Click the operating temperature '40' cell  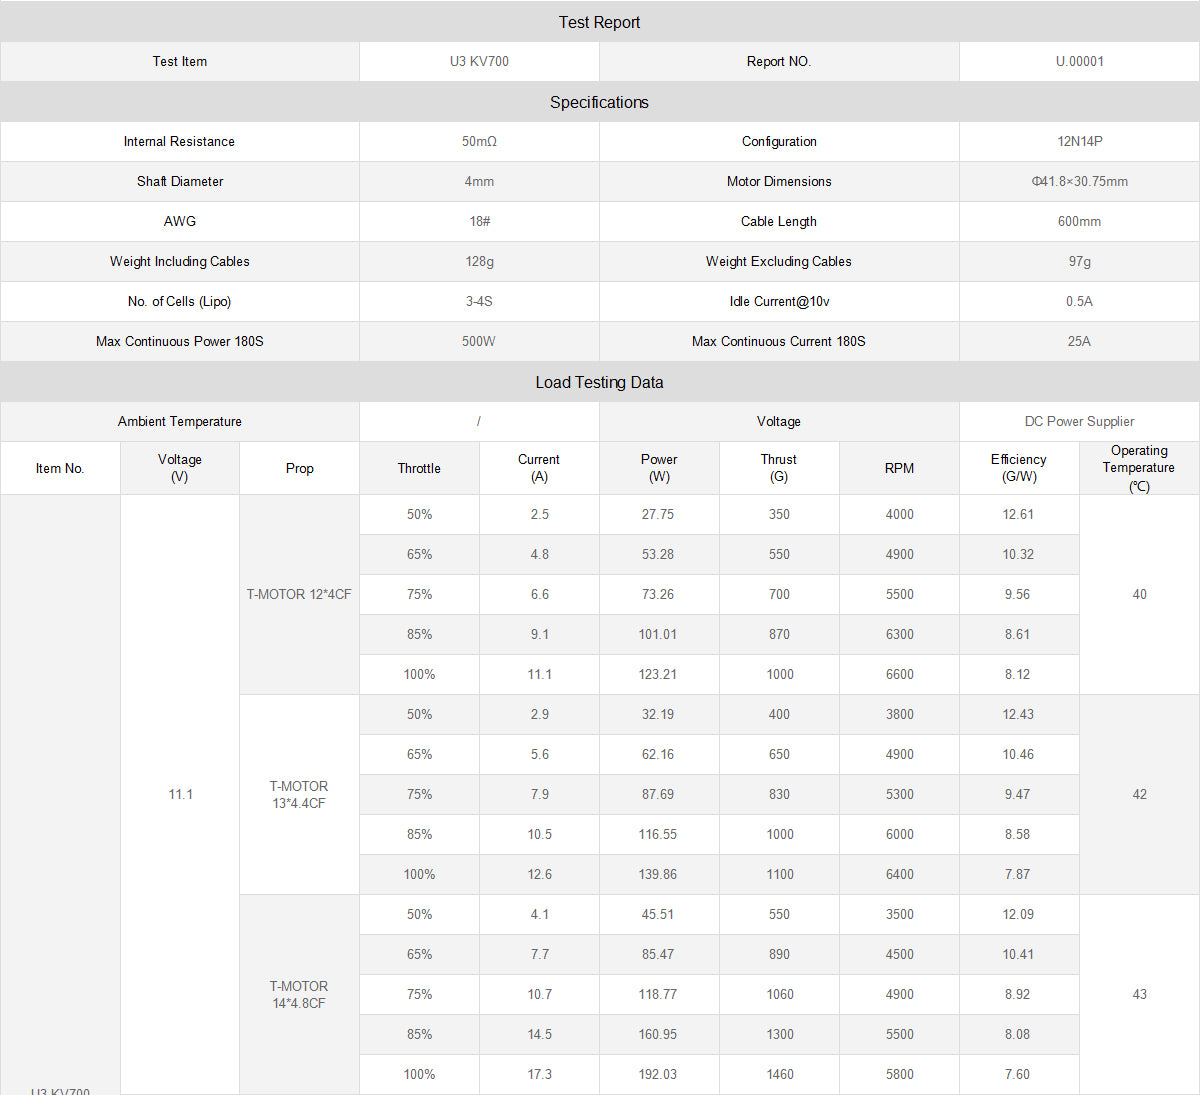click(1139, 594)
